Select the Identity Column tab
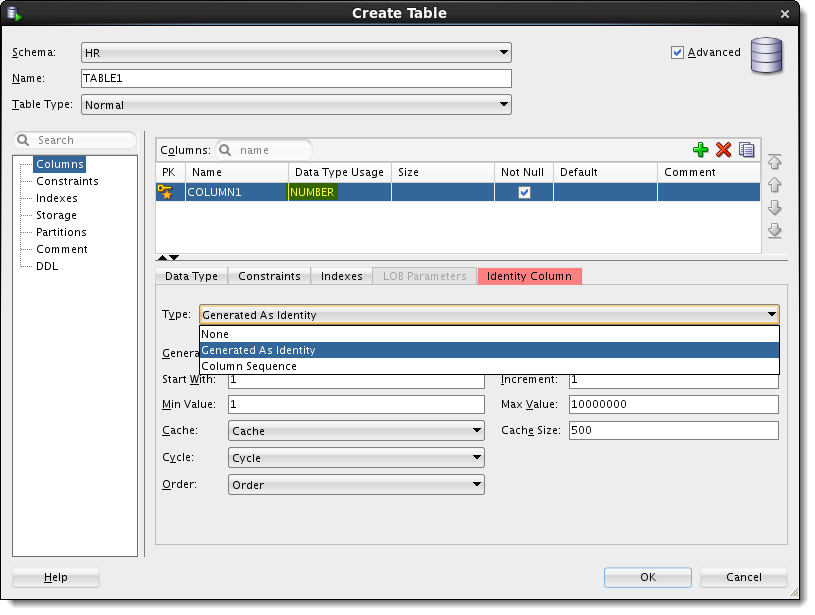Viewport: 815px width, 615px height. (529, 276)
